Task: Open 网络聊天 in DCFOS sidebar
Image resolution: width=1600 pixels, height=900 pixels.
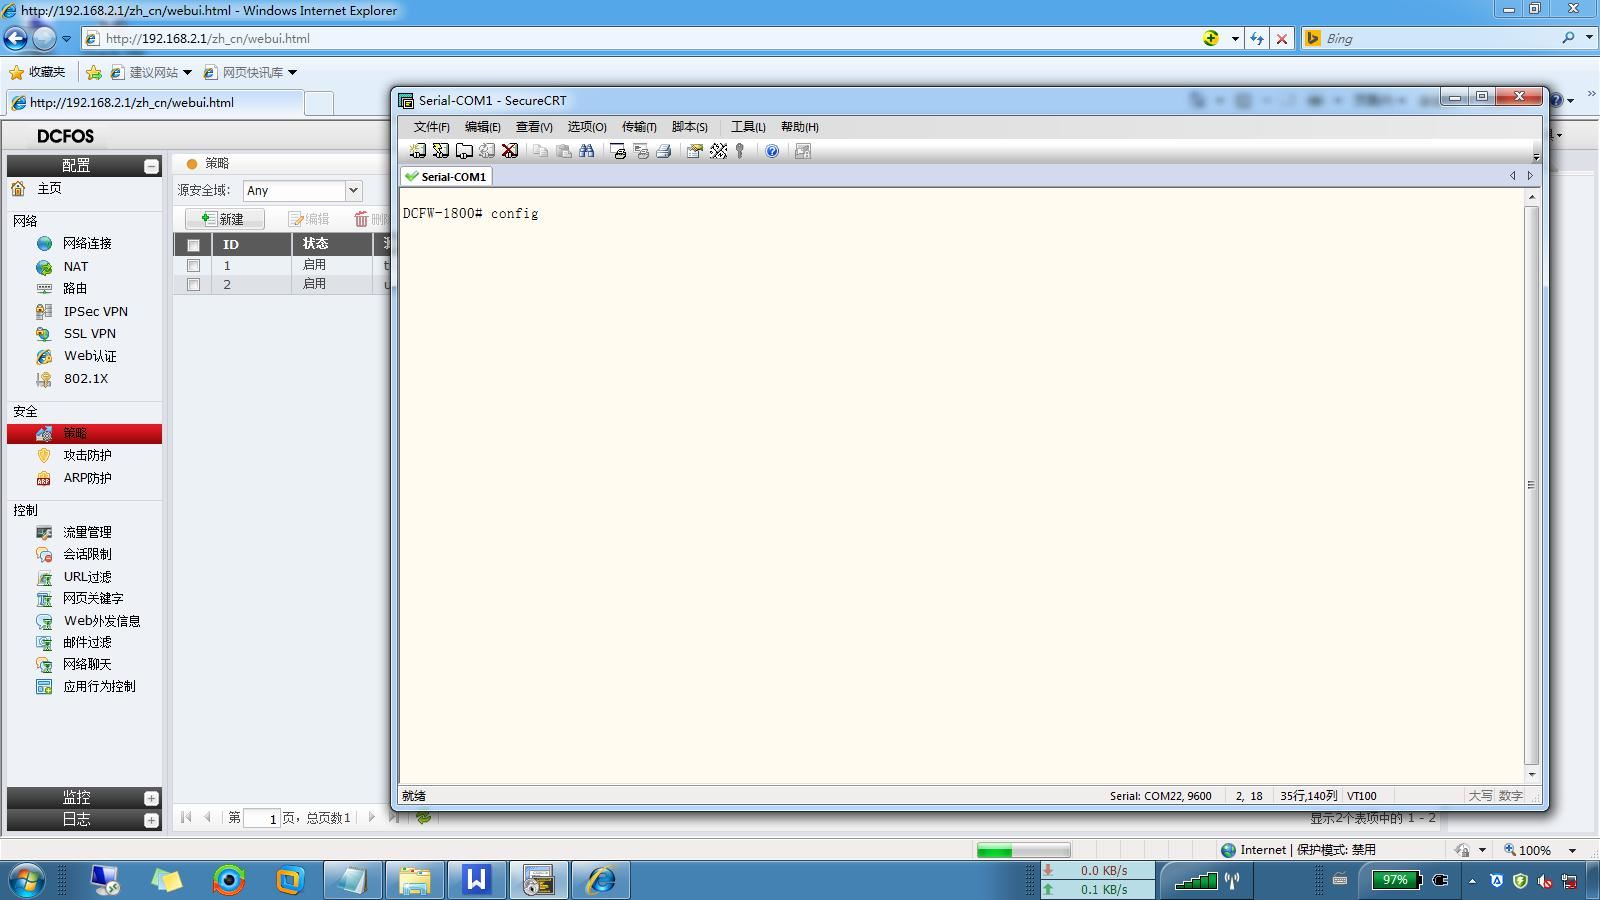Action: tap(87, 664)
